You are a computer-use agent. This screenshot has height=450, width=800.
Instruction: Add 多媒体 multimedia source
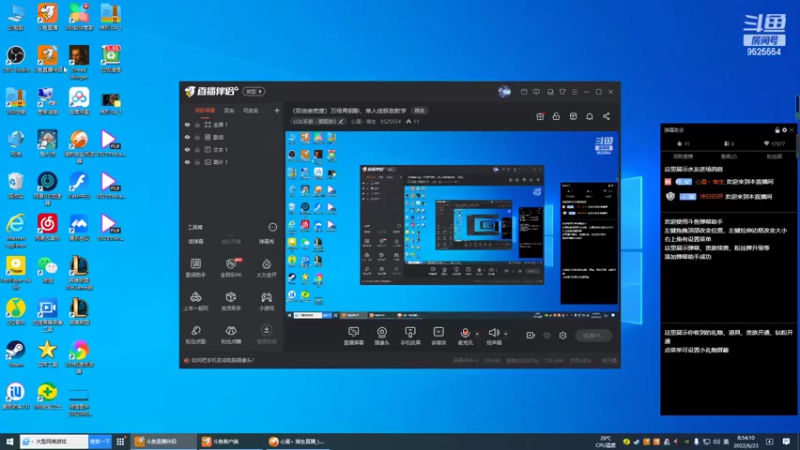[x=438, y=336]
